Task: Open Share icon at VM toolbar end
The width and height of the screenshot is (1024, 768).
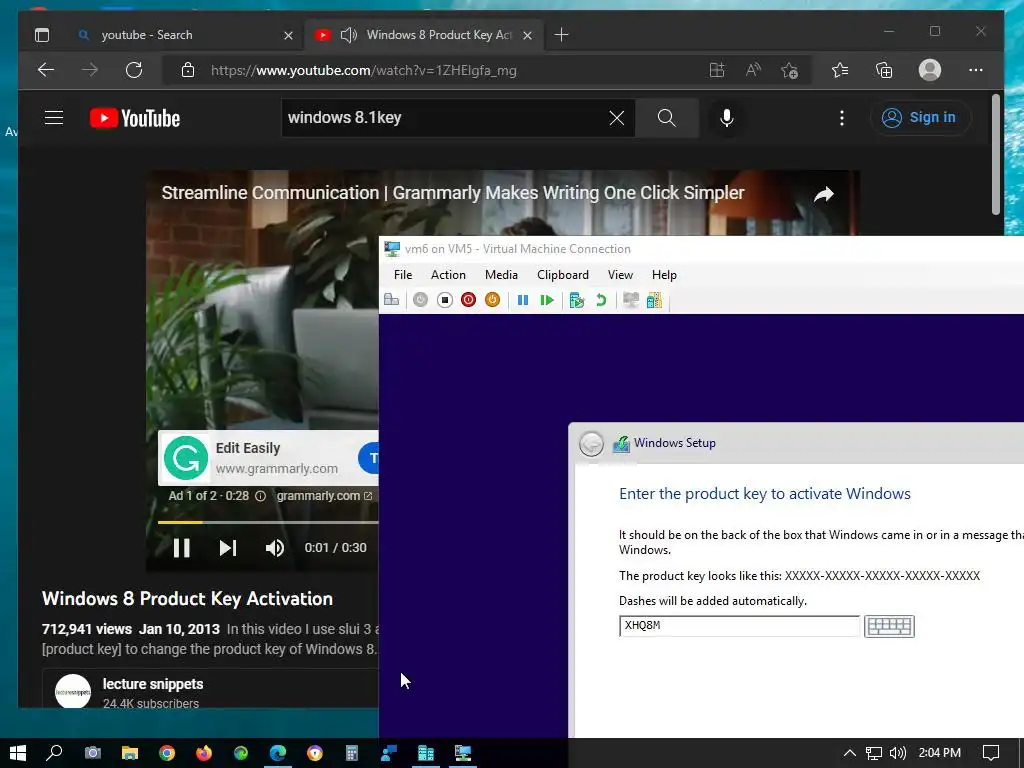Action: click(654, 300)
